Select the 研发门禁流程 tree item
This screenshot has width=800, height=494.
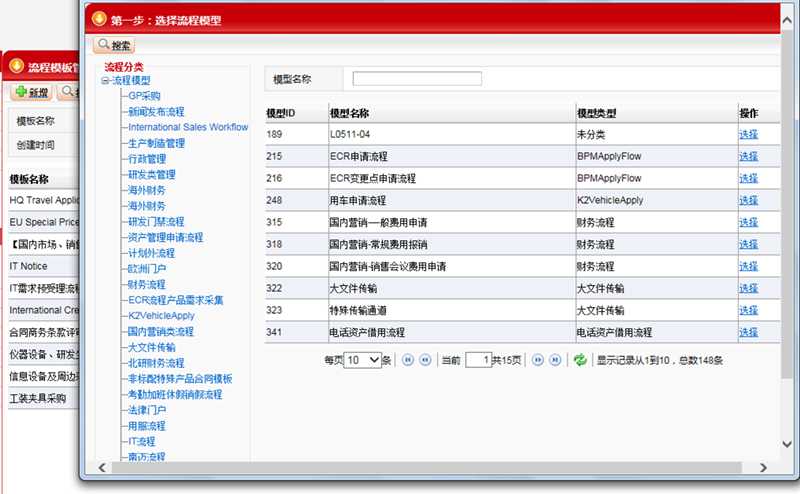pos(156,222)
